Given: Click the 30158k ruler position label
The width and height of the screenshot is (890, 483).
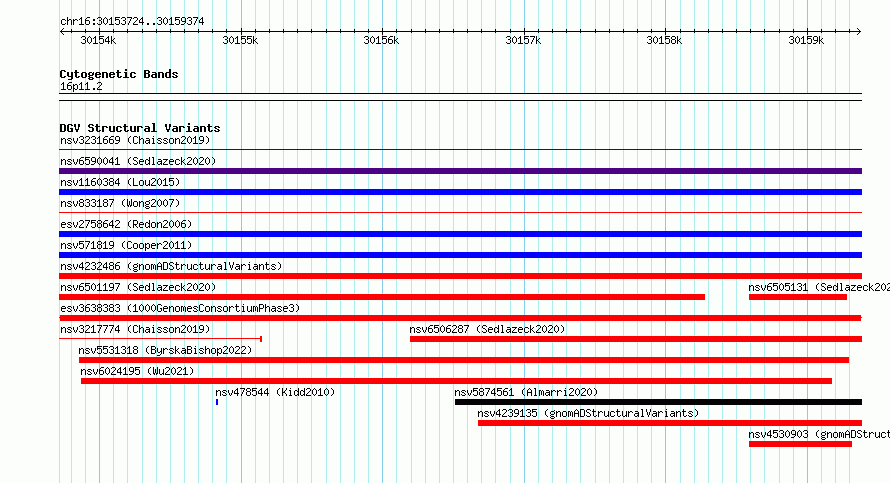Looking at the screenshot, I should (x=665, y=40).
